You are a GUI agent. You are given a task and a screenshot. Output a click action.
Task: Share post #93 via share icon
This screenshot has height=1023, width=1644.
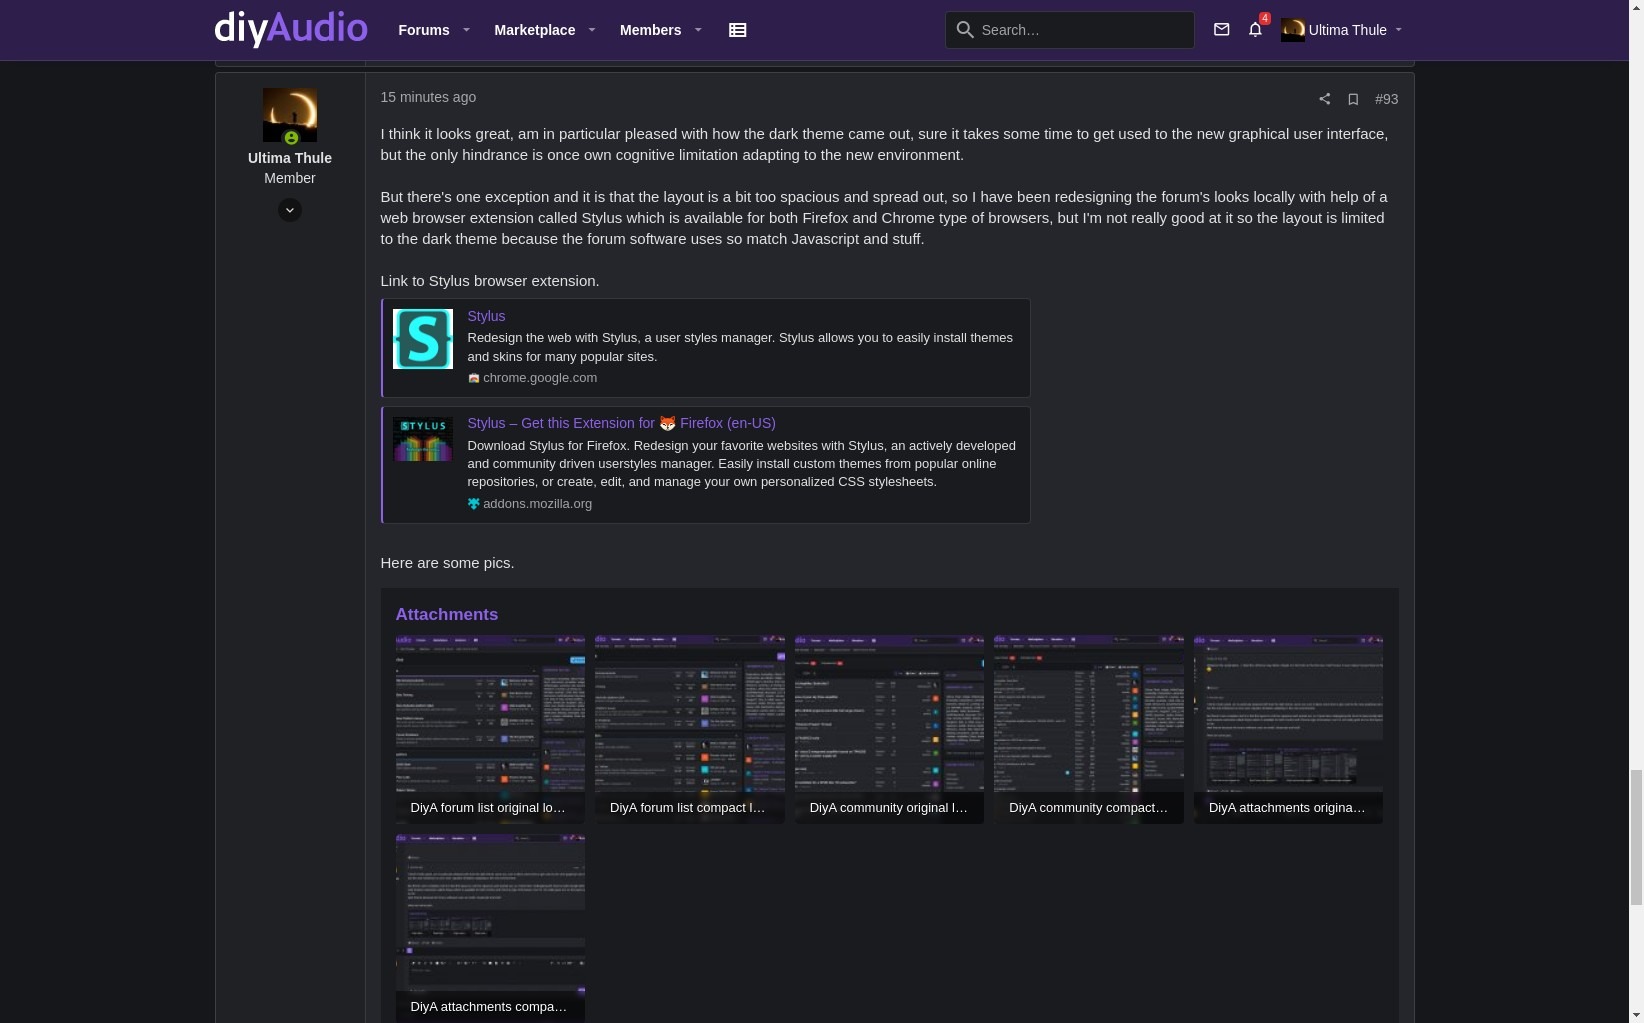click(1324, 99)
